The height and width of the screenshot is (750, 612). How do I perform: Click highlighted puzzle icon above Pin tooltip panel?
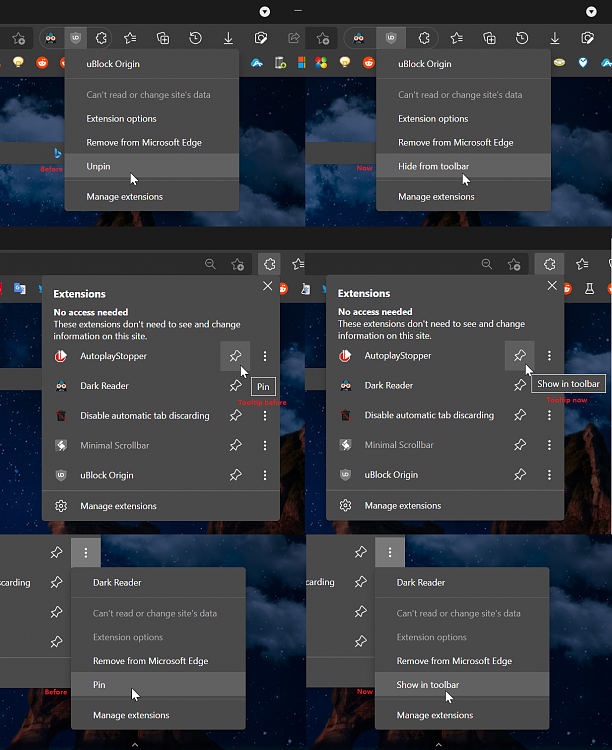pyautogui.click(x=269, y=264)
